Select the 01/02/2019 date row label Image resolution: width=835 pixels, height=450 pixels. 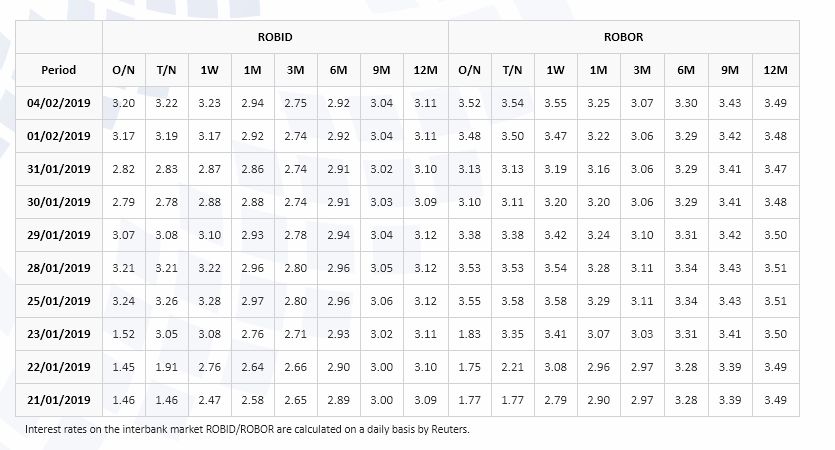pos(59,136)
